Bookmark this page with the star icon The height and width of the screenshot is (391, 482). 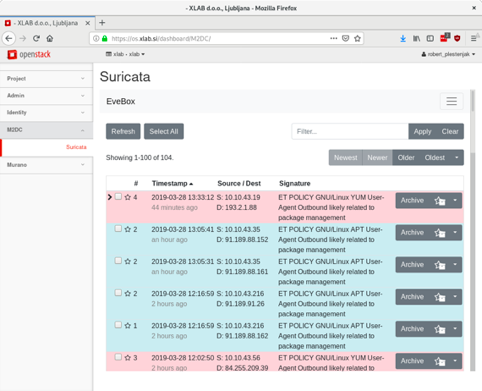point(357,39)
